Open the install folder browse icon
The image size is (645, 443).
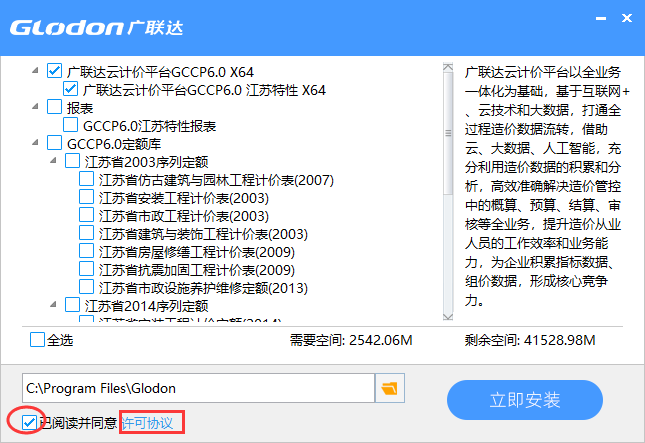pos(390,388)
